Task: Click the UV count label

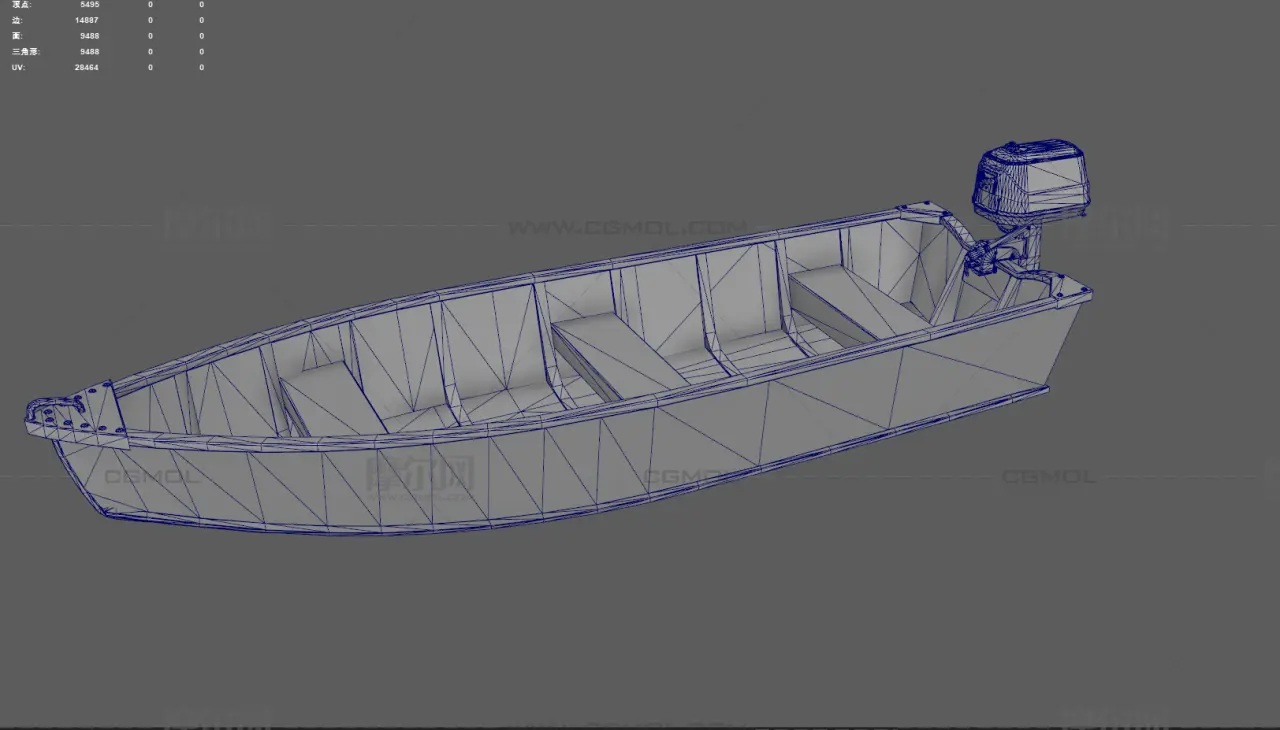Action: click(x=18, y=67)
